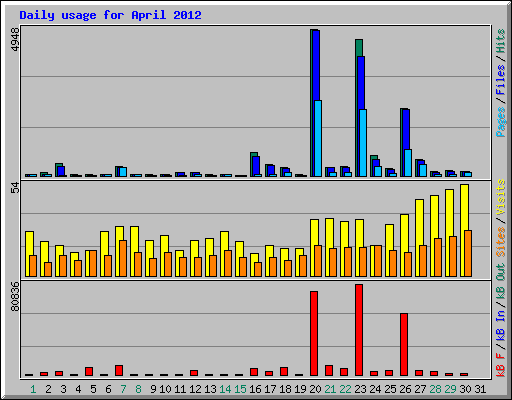Screen dimensions: 512x400
Task: Click the red kB bar above day 20
Action: 314,333
